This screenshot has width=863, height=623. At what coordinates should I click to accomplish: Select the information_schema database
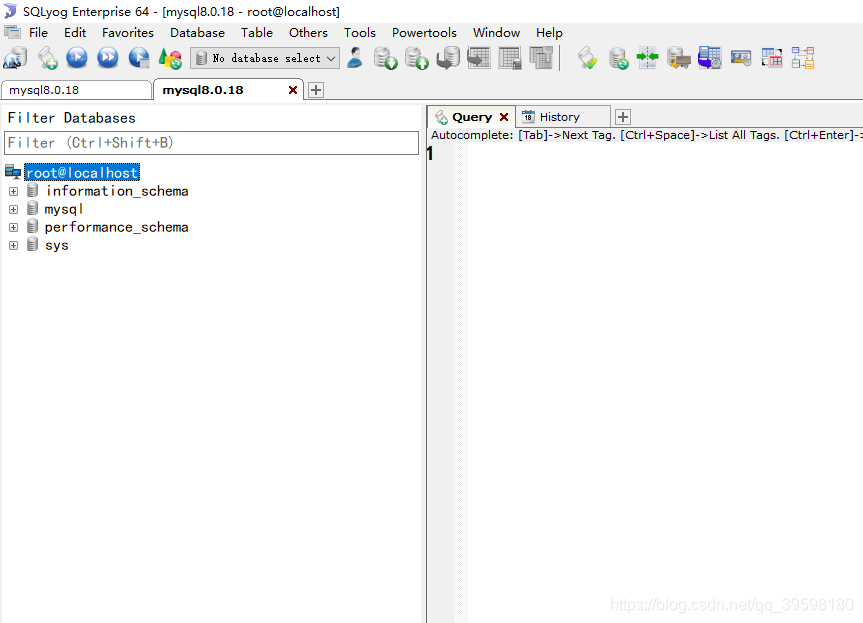pos(117,191)
